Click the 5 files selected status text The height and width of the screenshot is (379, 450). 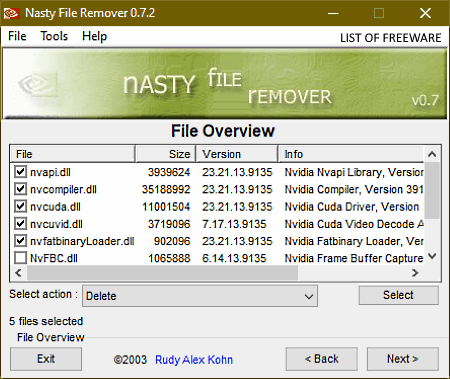46,321
